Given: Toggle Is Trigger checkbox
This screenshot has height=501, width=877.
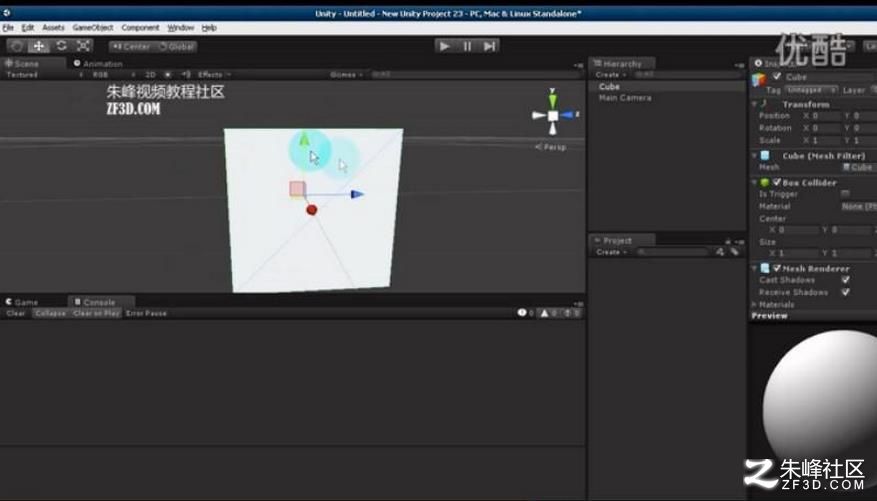Looking at the screenshot, I should (845, 194).
